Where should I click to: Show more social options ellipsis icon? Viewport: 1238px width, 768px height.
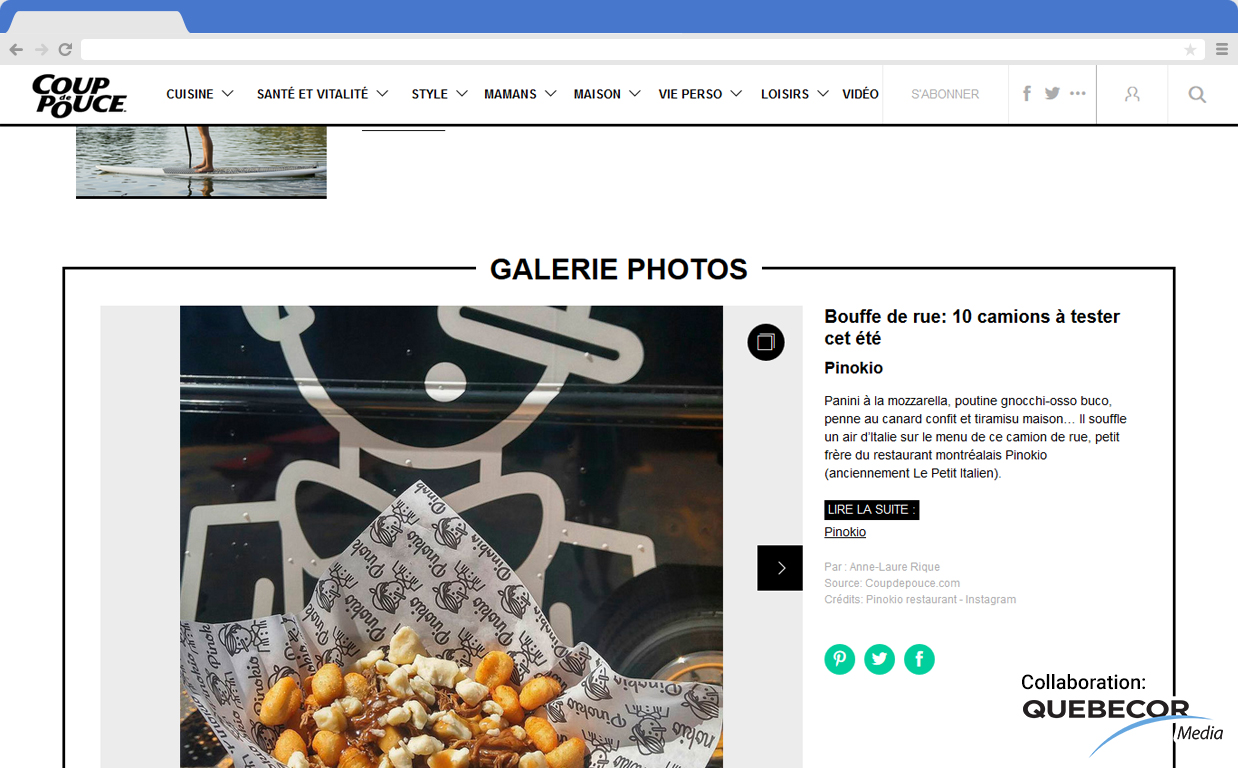click(x=1077, y=93)
